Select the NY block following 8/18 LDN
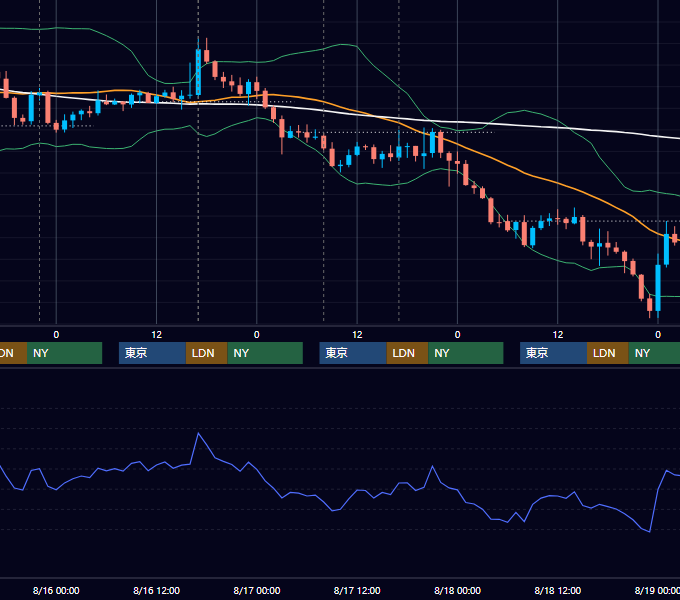Image resolution: width=680 pixels, height=600 pixels. tap(654, 353)
